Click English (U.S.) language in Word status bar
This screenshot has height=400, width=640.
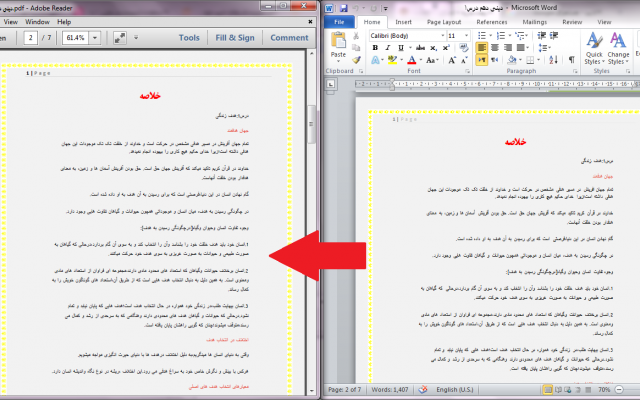point(455,389)
